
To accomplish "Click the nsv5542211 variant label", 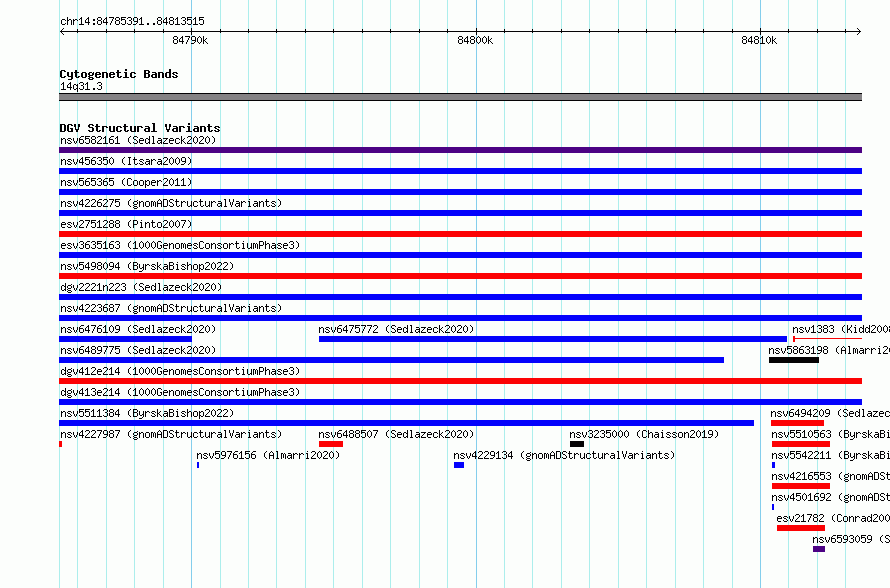I will coord(830,455).
